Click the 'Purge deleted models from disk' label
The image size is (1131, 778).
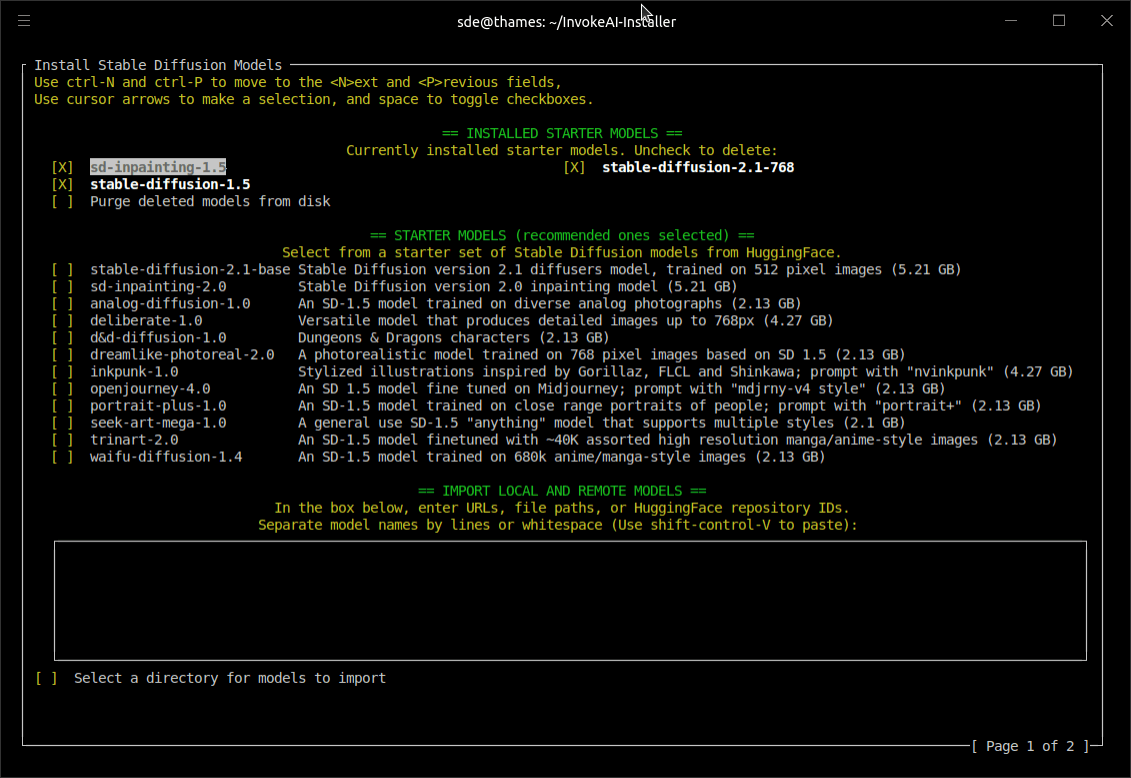(210, 201)
